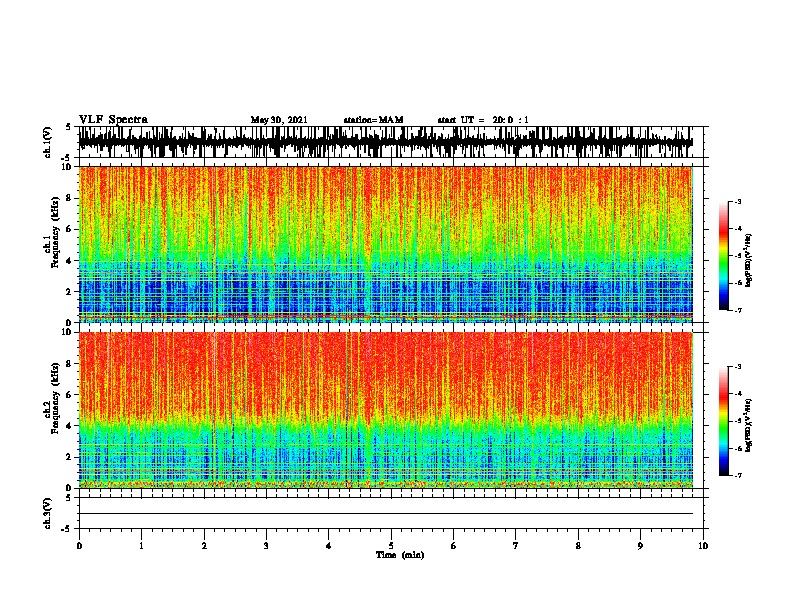
Task: Click the 8 kHz tick on ch.2 frequency axis
Action: (69, 364)
